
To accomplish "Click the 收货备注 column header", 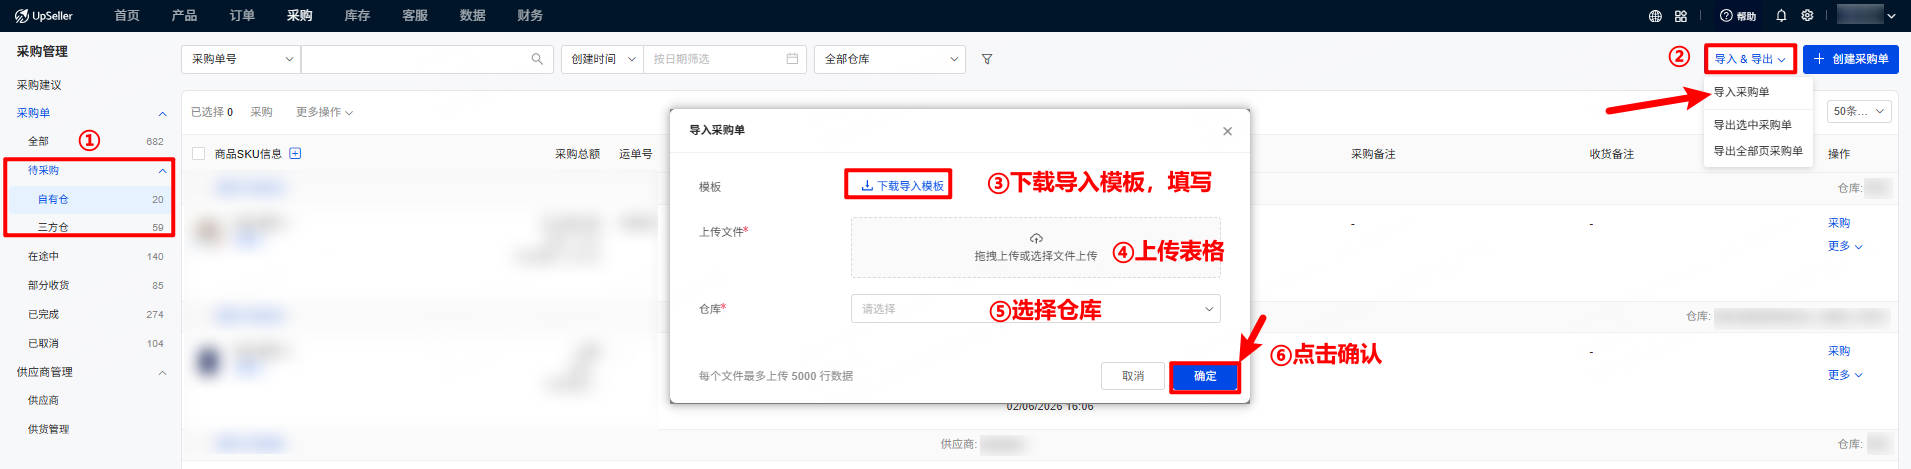I will tap(1612, 154).
